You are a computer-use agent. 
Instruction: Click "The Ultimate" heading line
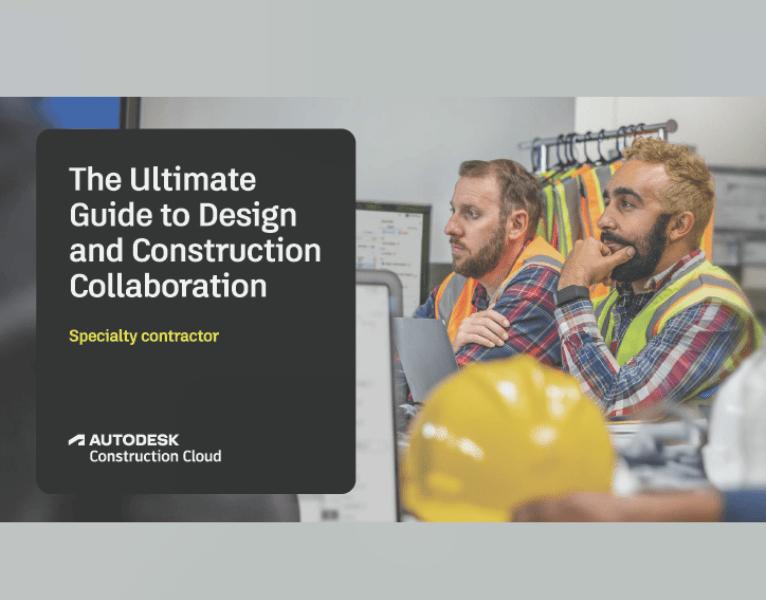(x=162, y=180)
